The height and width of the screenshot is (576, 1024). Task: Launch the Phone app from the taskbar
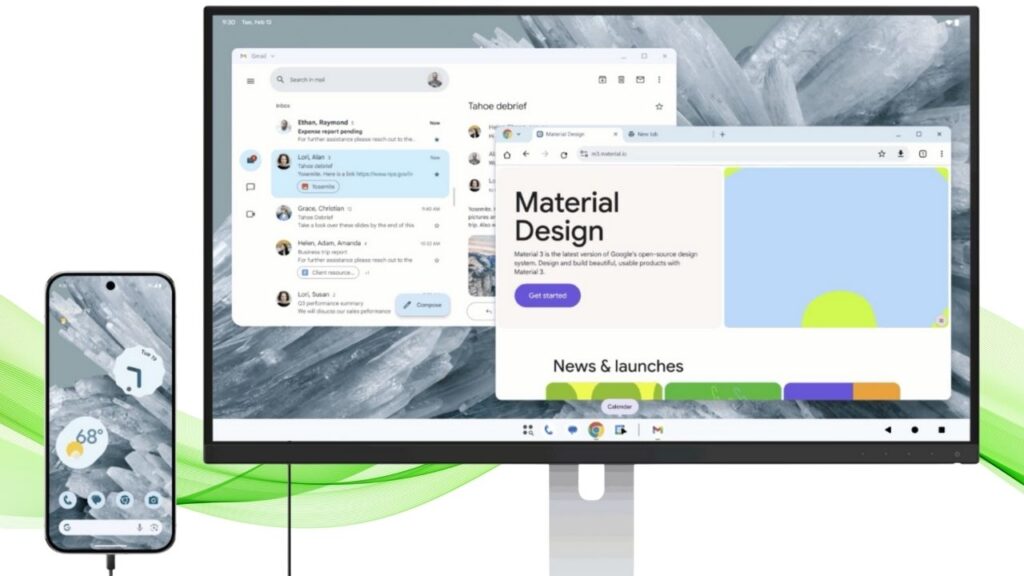(x=549, y=430)
